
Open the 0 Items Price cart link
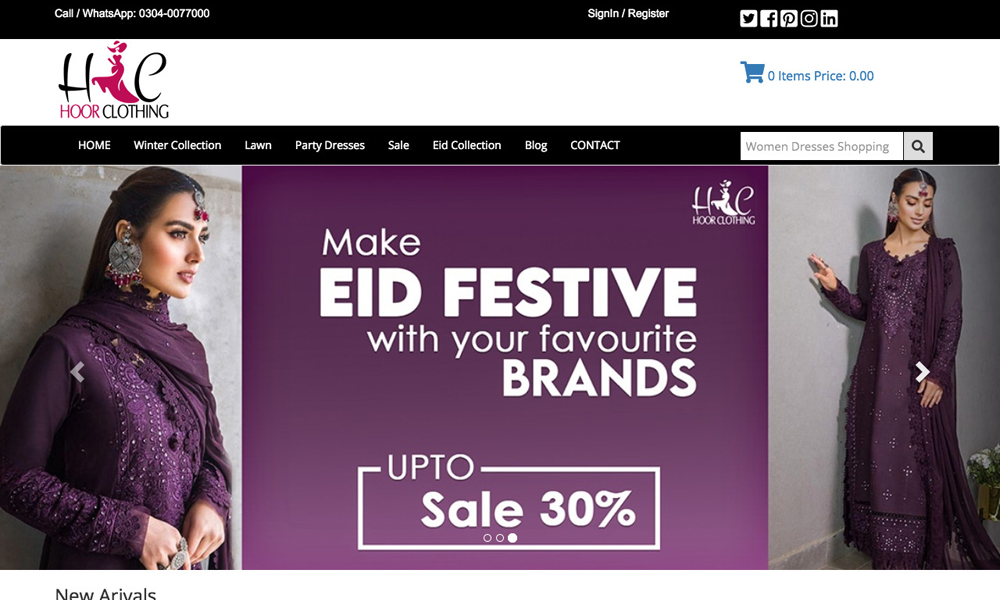pos(820,76)
